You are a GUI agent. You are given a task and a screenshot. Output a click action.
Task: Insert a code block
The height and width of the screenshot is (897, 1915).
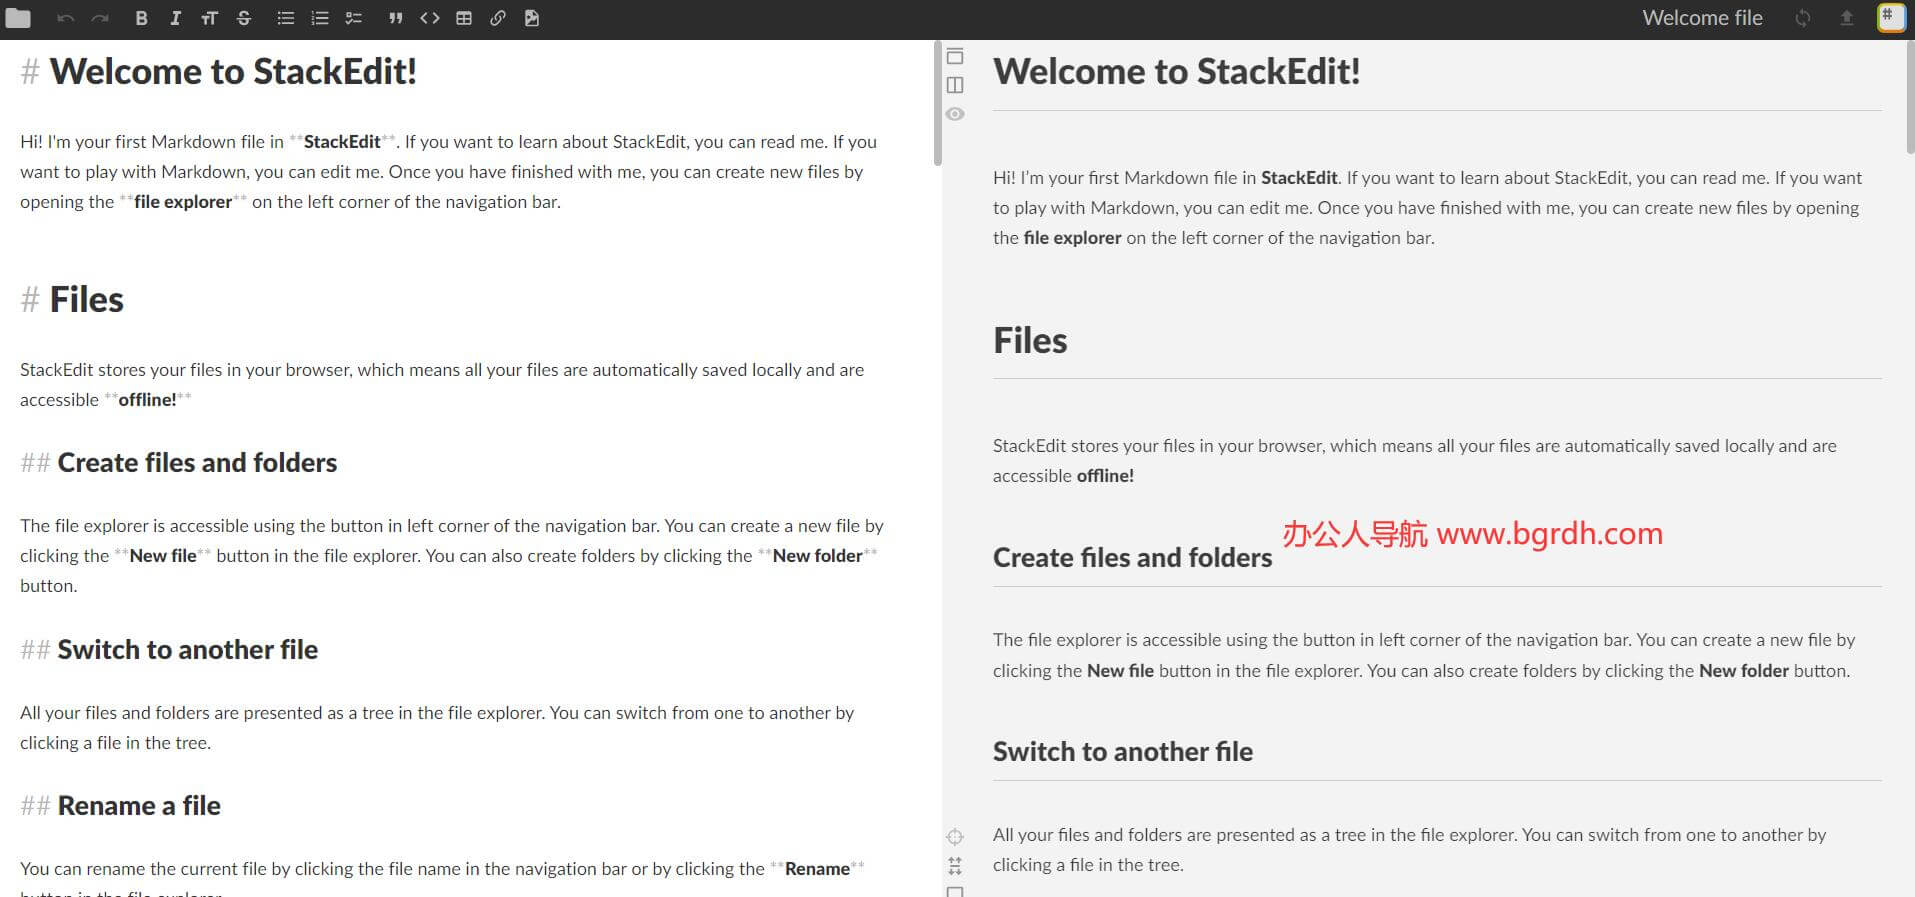(430, 18)
